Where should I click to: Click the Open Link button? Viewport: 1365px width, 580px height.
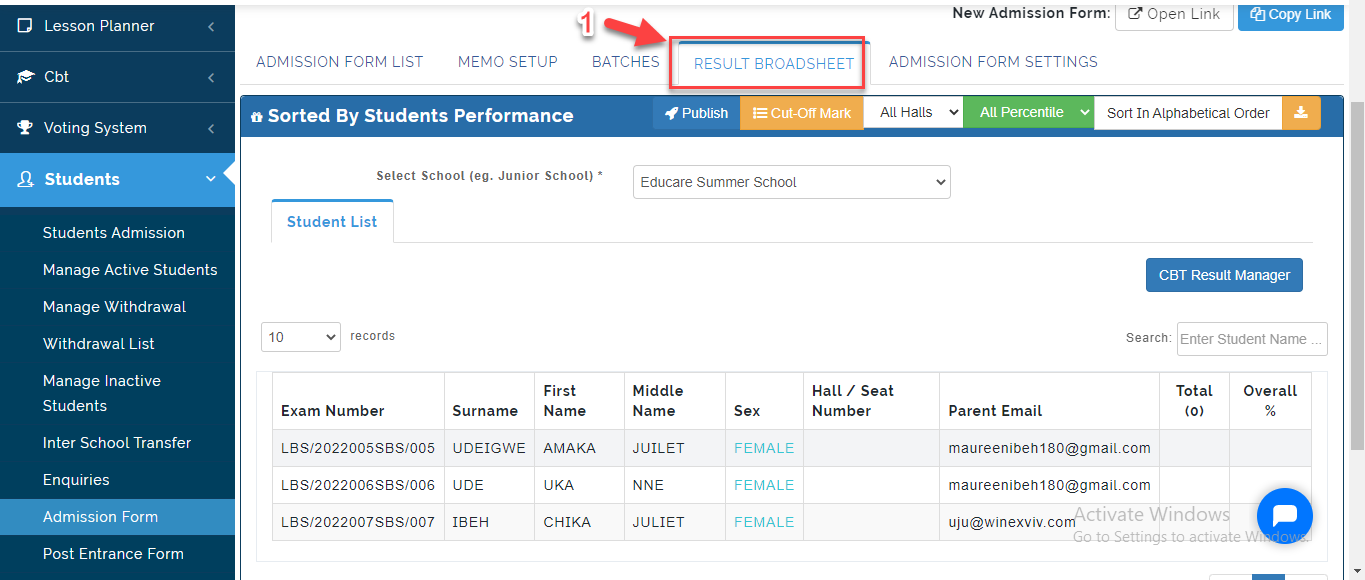1174,14
